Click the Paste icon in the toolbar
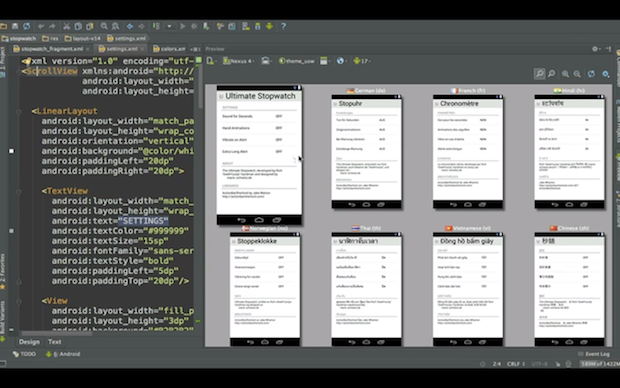620x388 pixels. tap(90, 26)
